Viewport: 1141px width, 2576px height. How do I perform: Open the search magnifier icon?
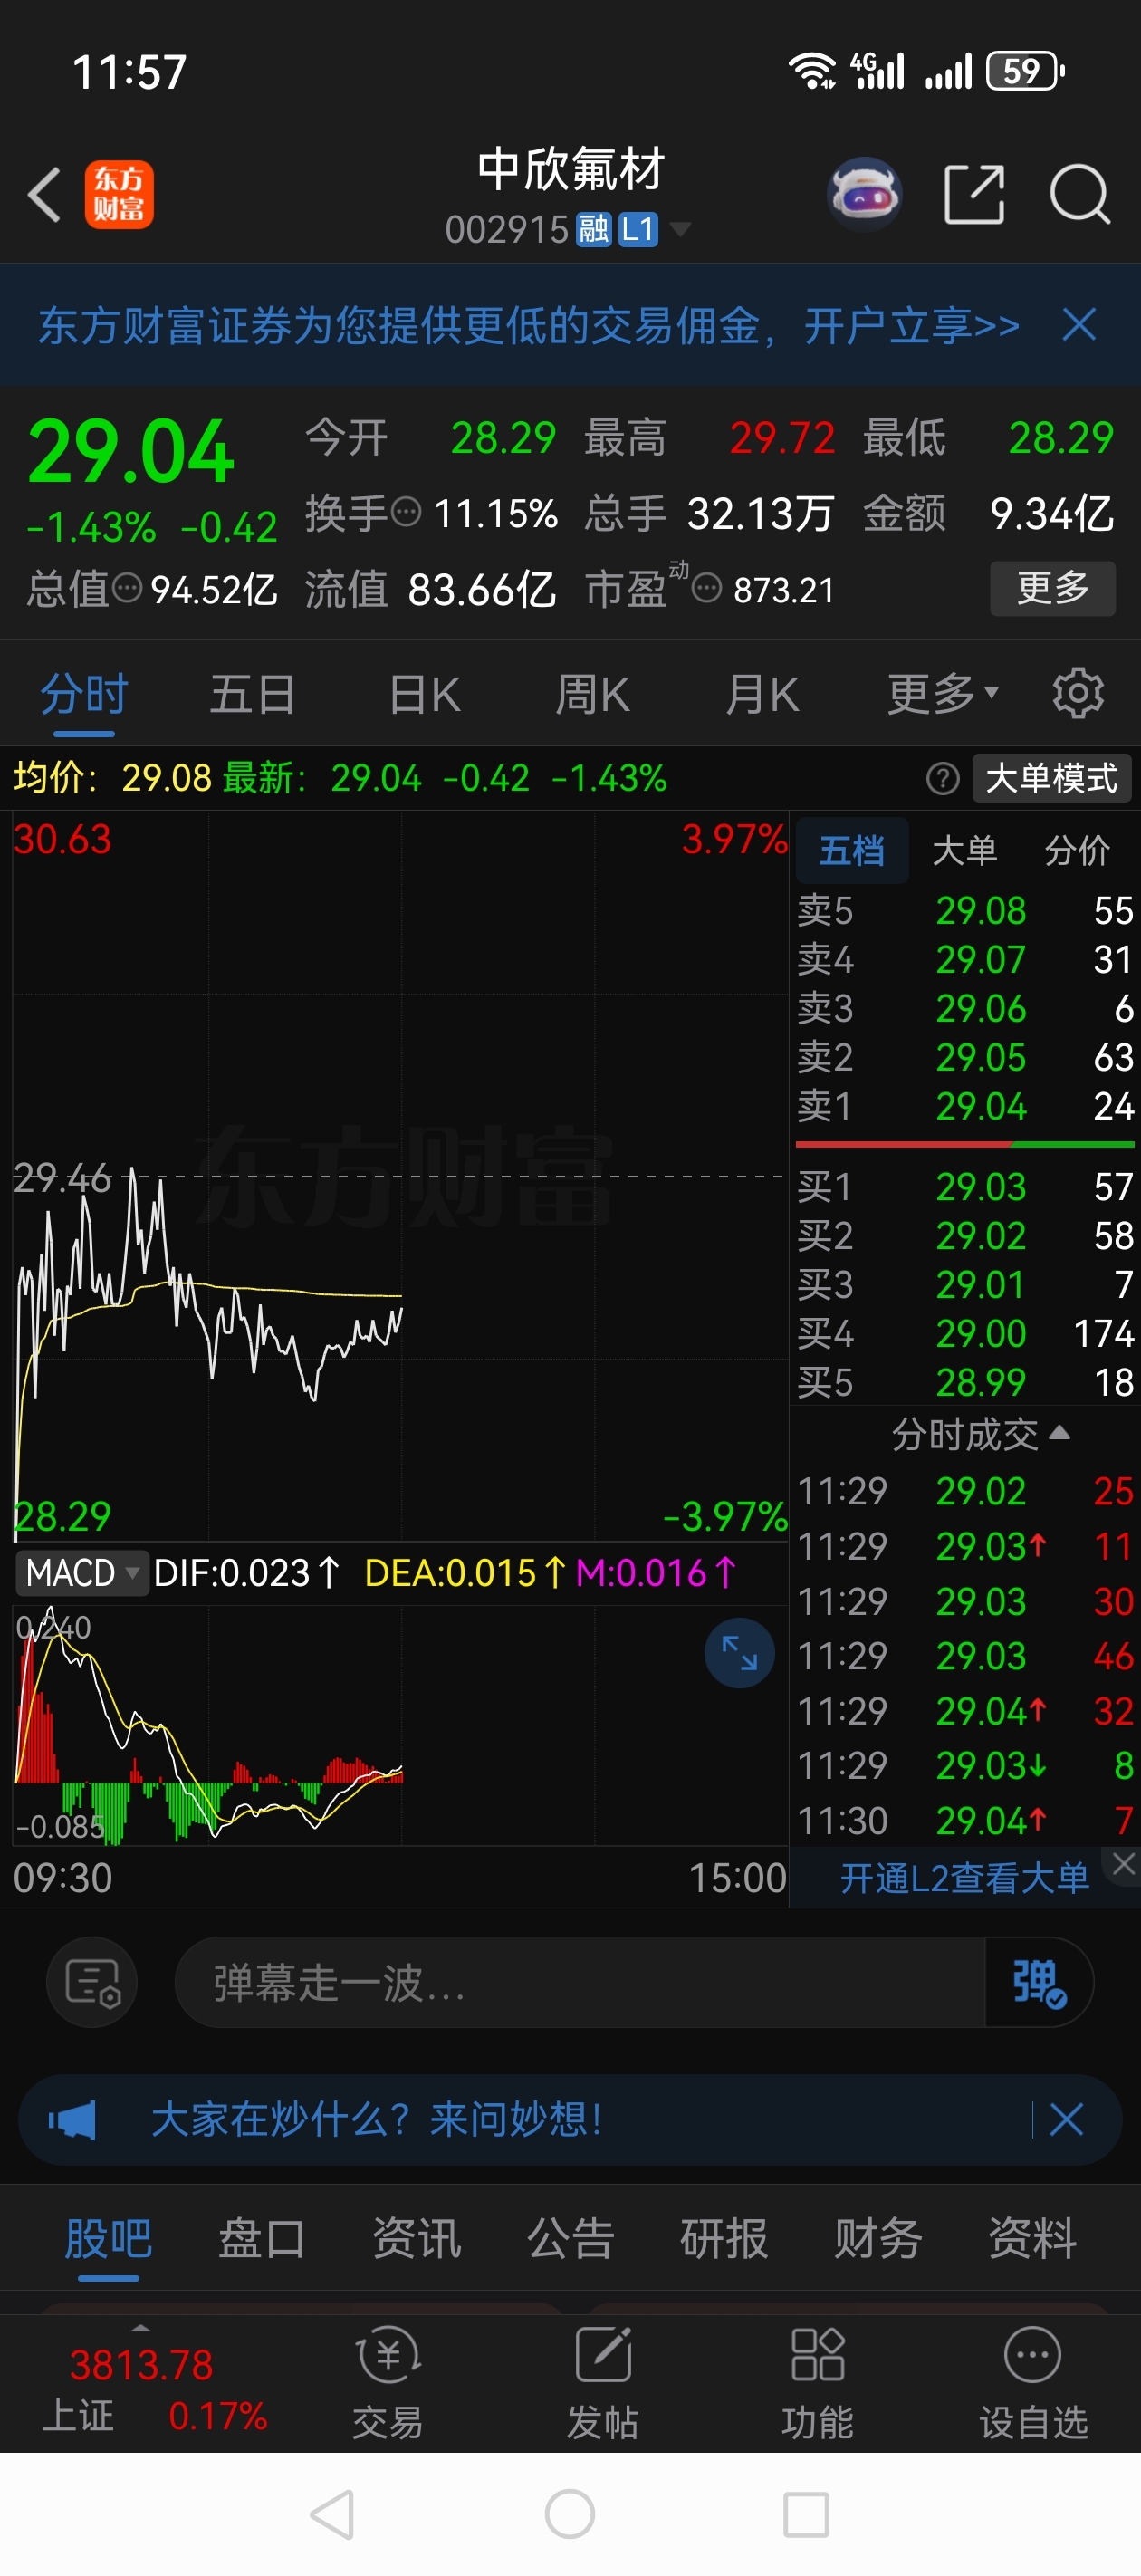tap(1080, 194)
